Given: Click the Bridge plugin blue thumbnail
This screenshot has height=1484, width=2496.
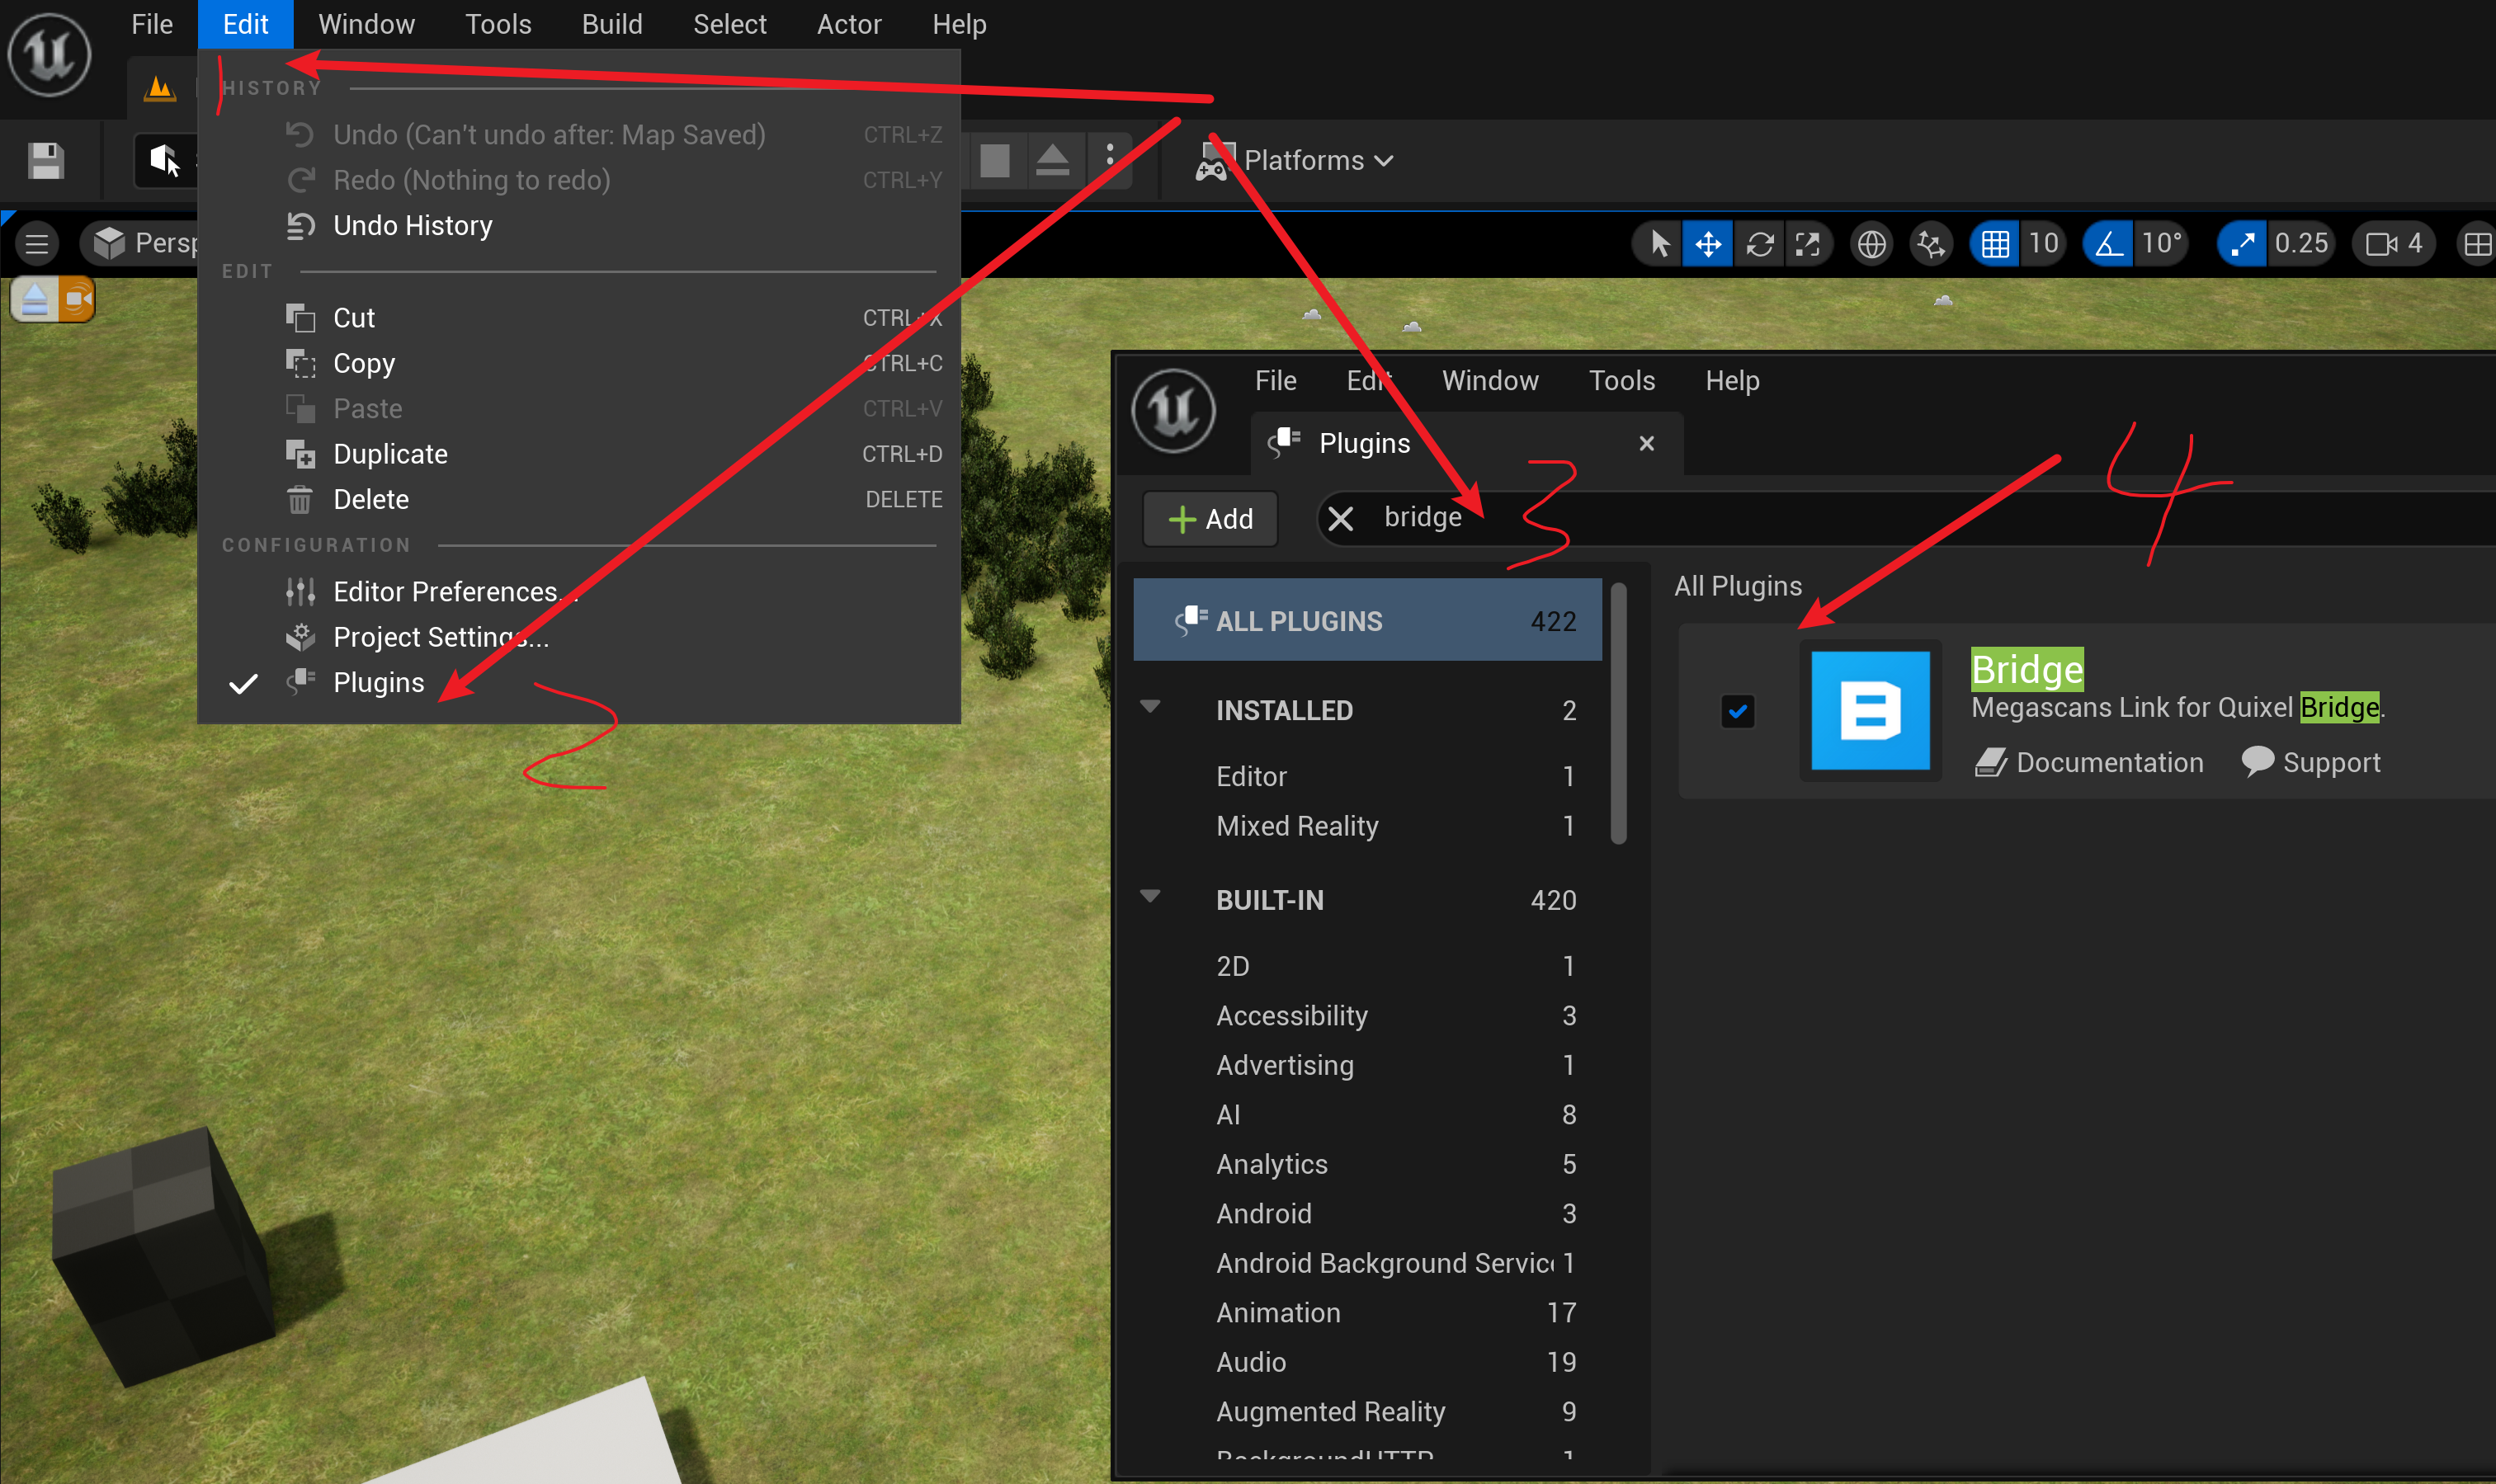Looking at the screenshot, I should coord(1870,710).
